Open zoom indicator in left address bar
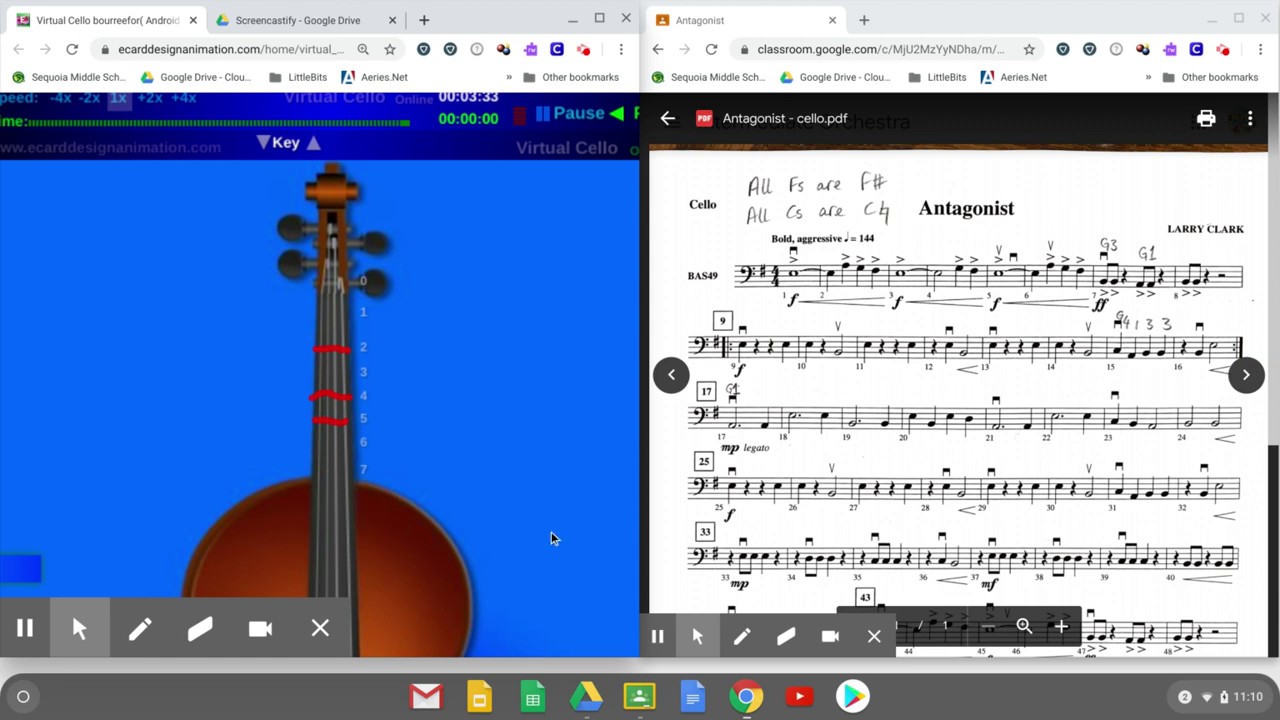1280x720 pixels. point(363,49)
